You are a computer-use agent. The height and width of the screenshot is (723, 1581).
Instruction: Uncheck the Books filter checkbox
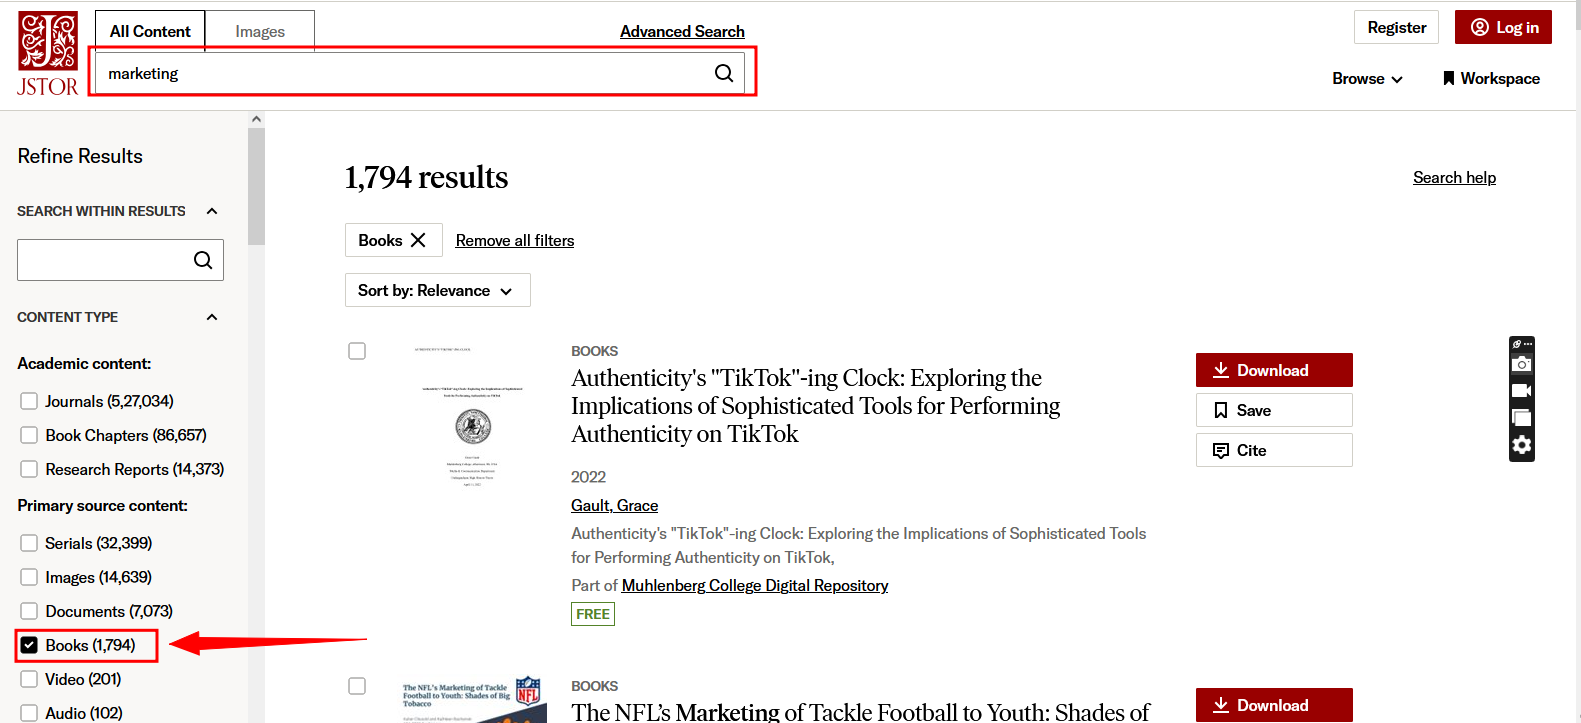pyautogui.click(x=29, y=645)
